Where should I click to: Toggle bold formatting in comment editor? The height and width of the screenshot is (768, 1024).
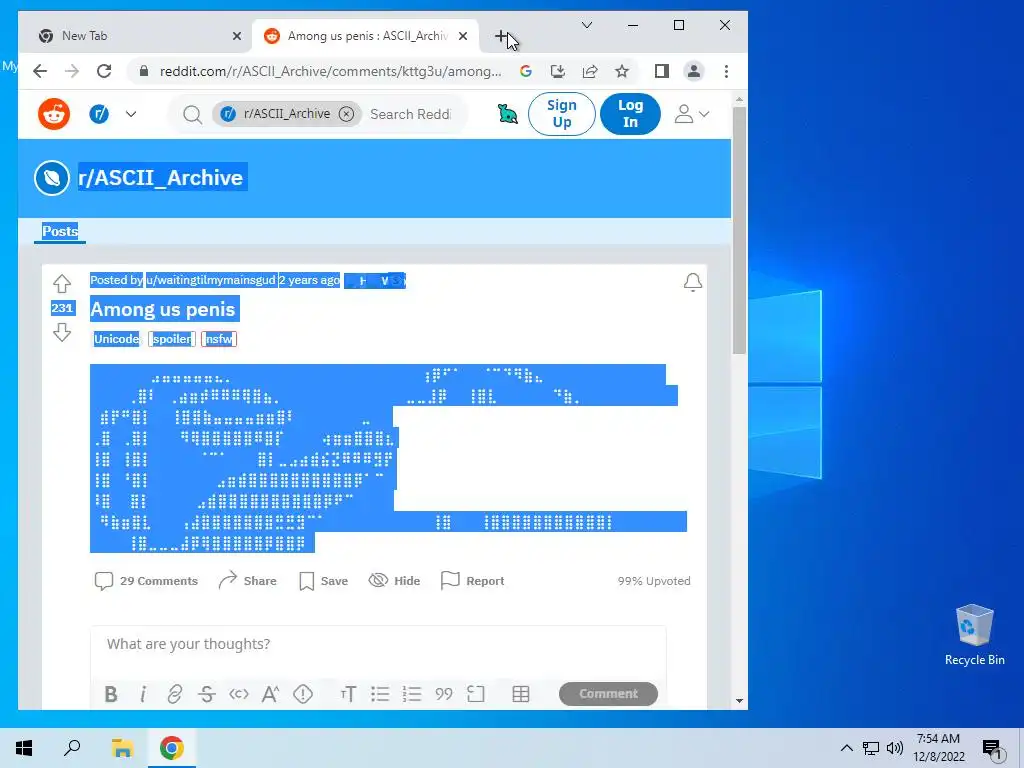coord(111,694)
